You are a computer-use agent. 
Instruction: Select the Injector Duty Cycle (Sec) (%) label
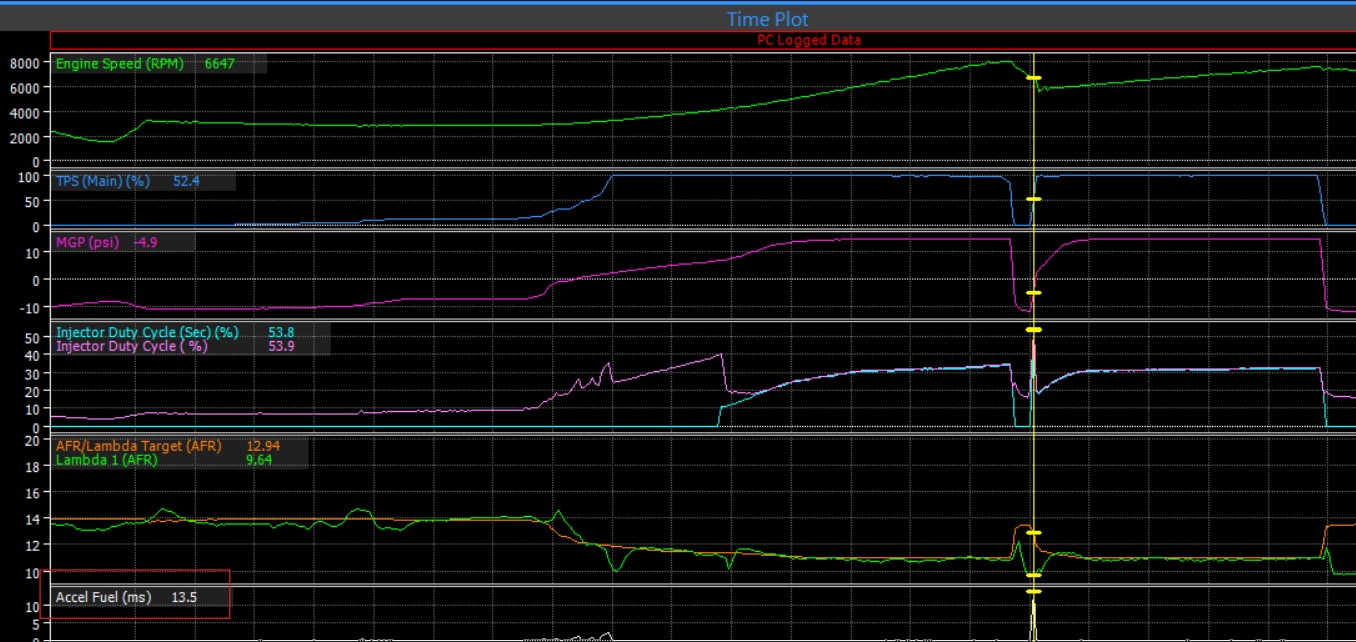(147, 333)
